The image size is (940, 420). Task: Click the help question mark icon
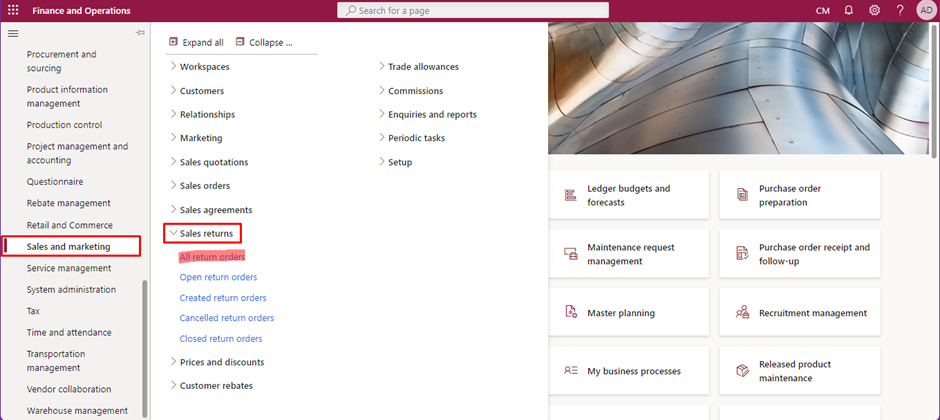point(900,10)
